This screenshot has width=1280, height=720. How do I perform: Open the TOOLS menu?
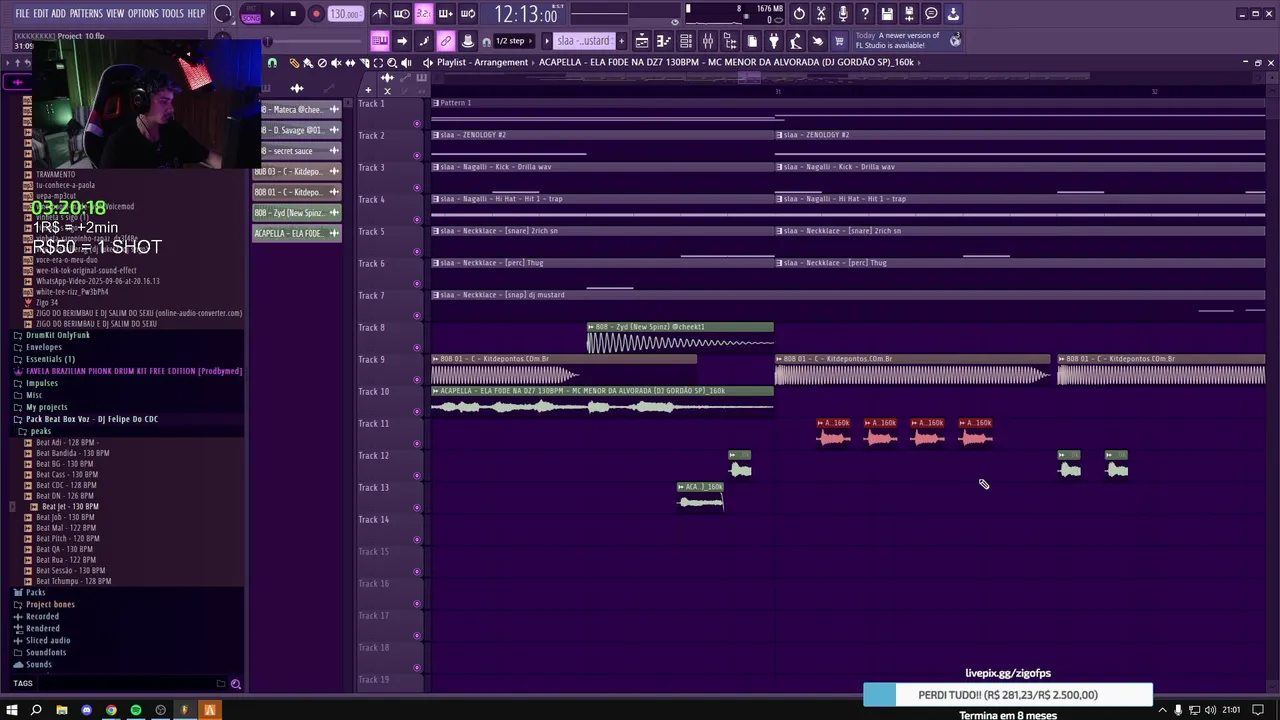pyautogui.click(x=173, y=14)
